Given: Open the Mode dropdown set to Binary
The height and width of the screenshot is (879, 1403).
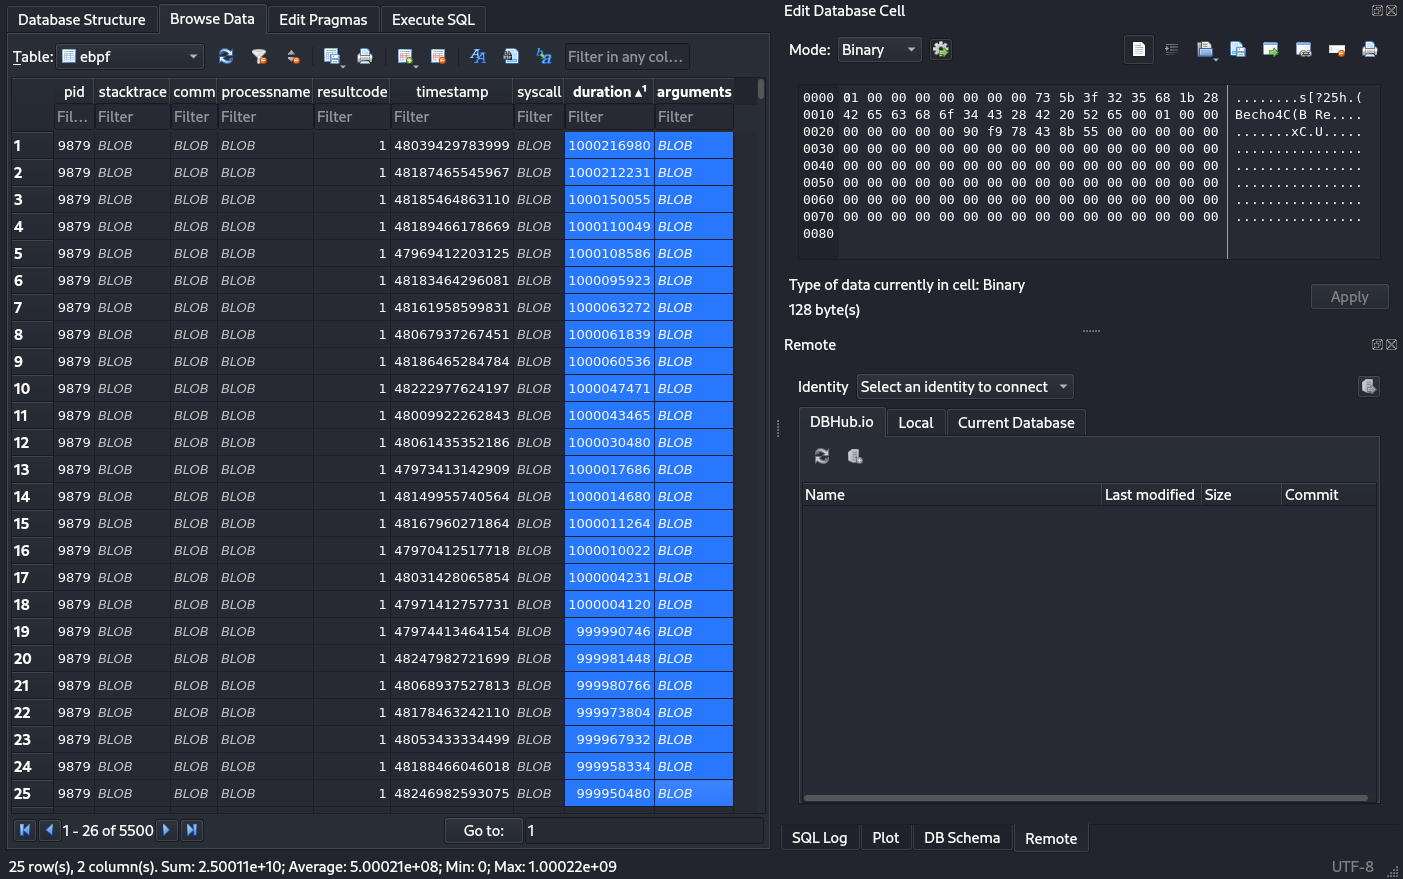Looking at the screenshot, I should coord(879,49).
